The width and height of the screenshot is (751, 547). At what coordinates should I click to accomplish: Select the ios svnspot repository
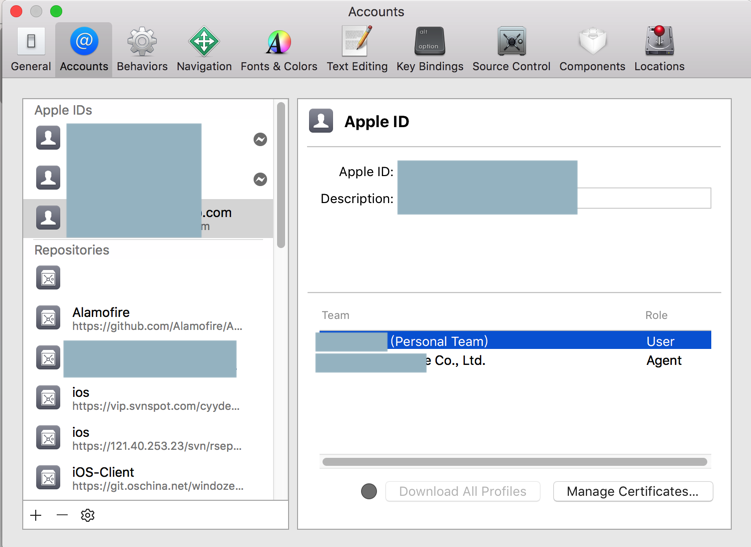(x=148, y=398)
